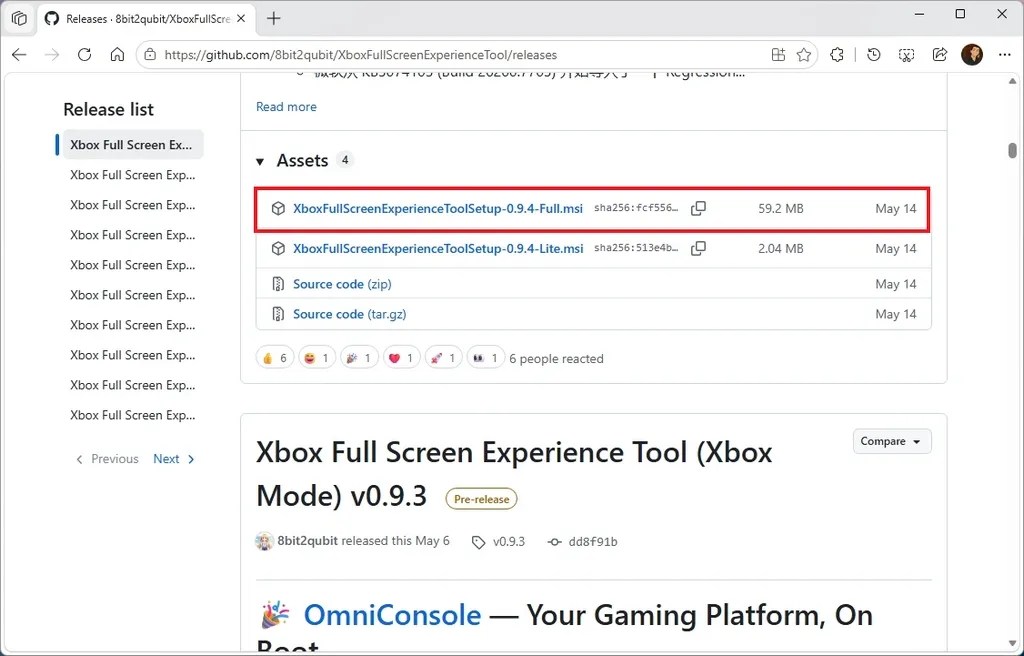The image size is (1024, 656).
Task: Click file icon beside Source code (tar.gz)
Action: pyautogui.click(x=278, y=314)
